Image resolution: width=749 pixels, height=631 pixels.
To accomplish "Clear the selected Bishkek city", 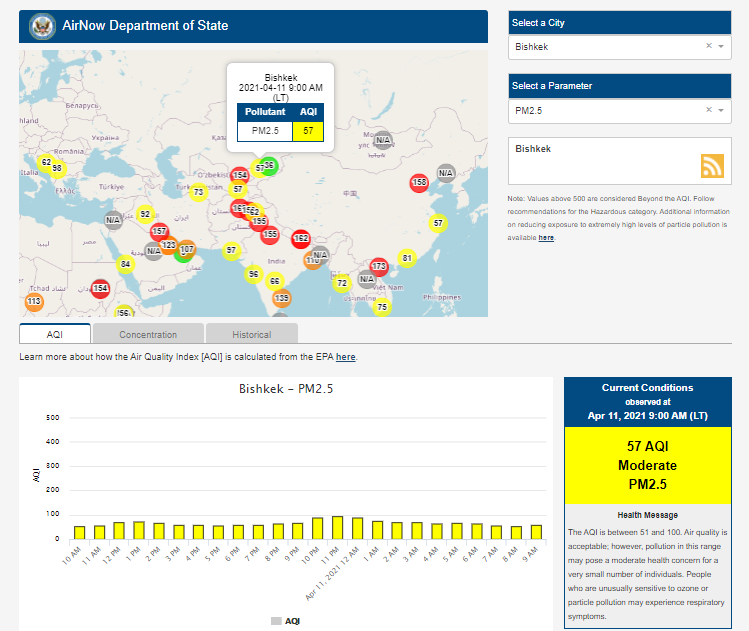I will [x=708, y=46].
